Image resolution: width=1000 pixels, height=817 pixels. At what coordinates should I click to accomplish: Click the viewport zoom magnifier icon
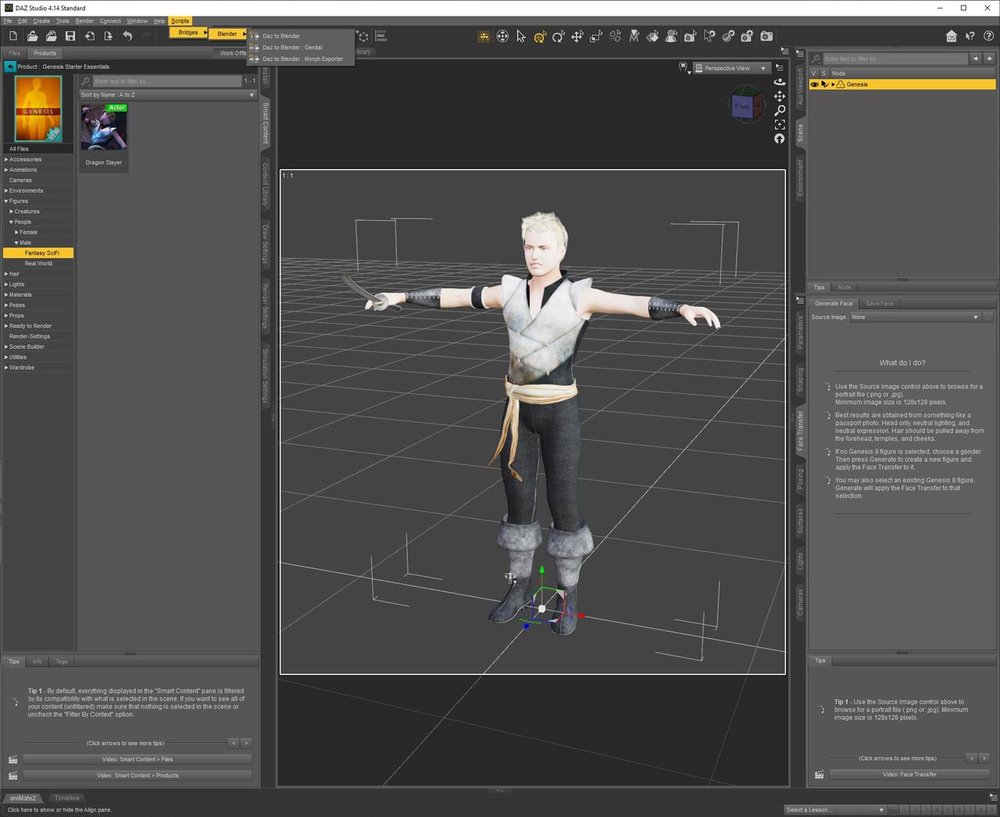[780, 110]
